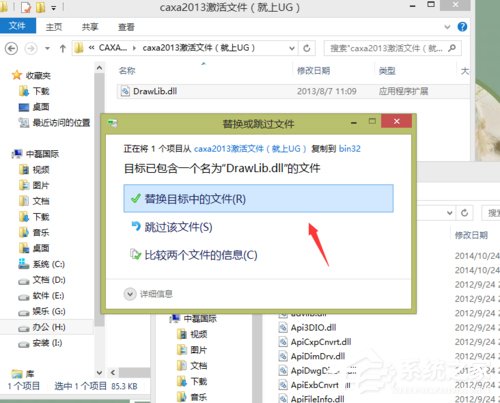The height and width of the screenshot is (403, 500).
Task: Sort back window by 修改日期 column
Action: click(471, 235)
